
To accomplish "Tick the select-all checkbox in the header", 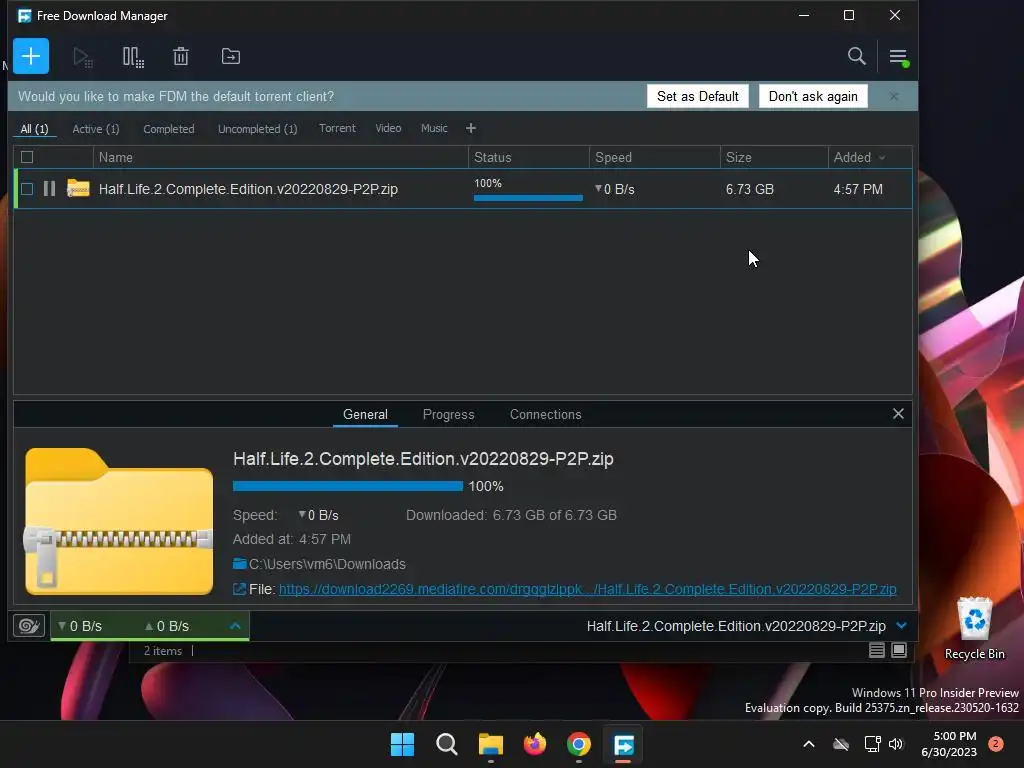I will (27, 157).
